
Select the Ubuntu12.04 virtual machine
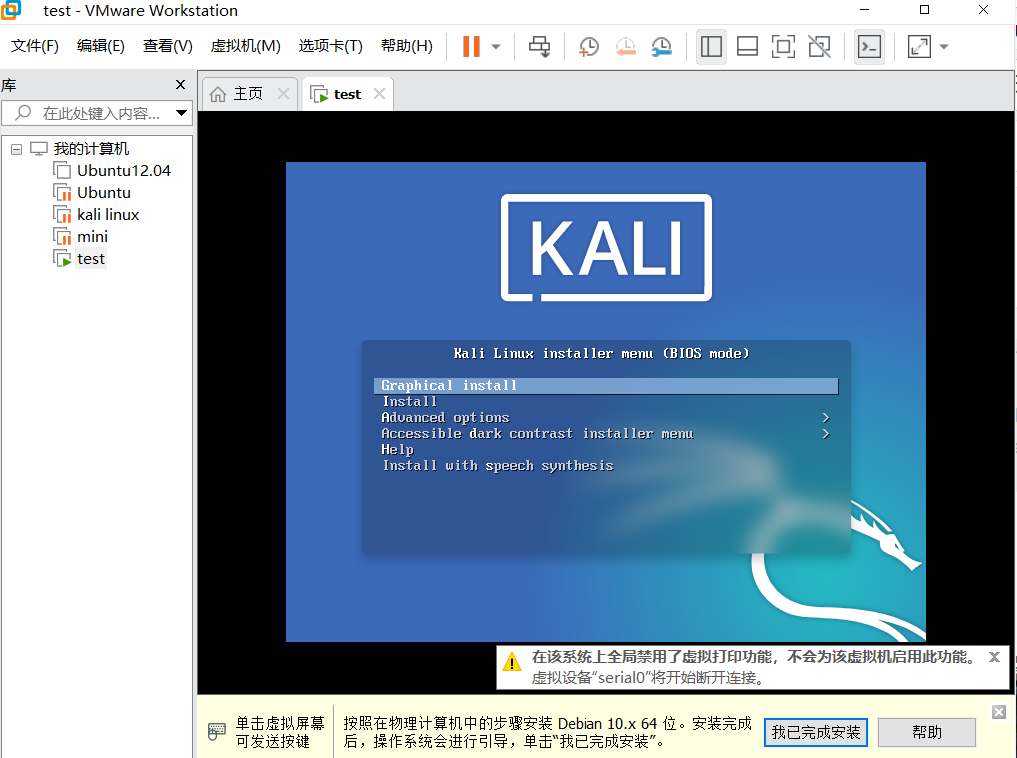(124, 171)
